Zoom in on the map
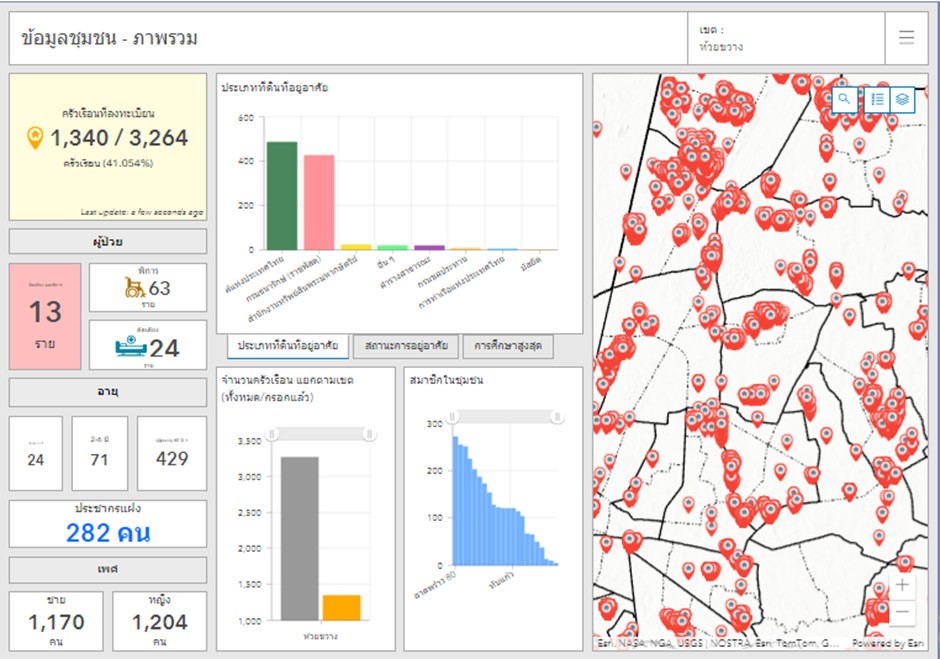Image resolution: width=940 pixels, height=659 pixels. (x=902, y=585)
